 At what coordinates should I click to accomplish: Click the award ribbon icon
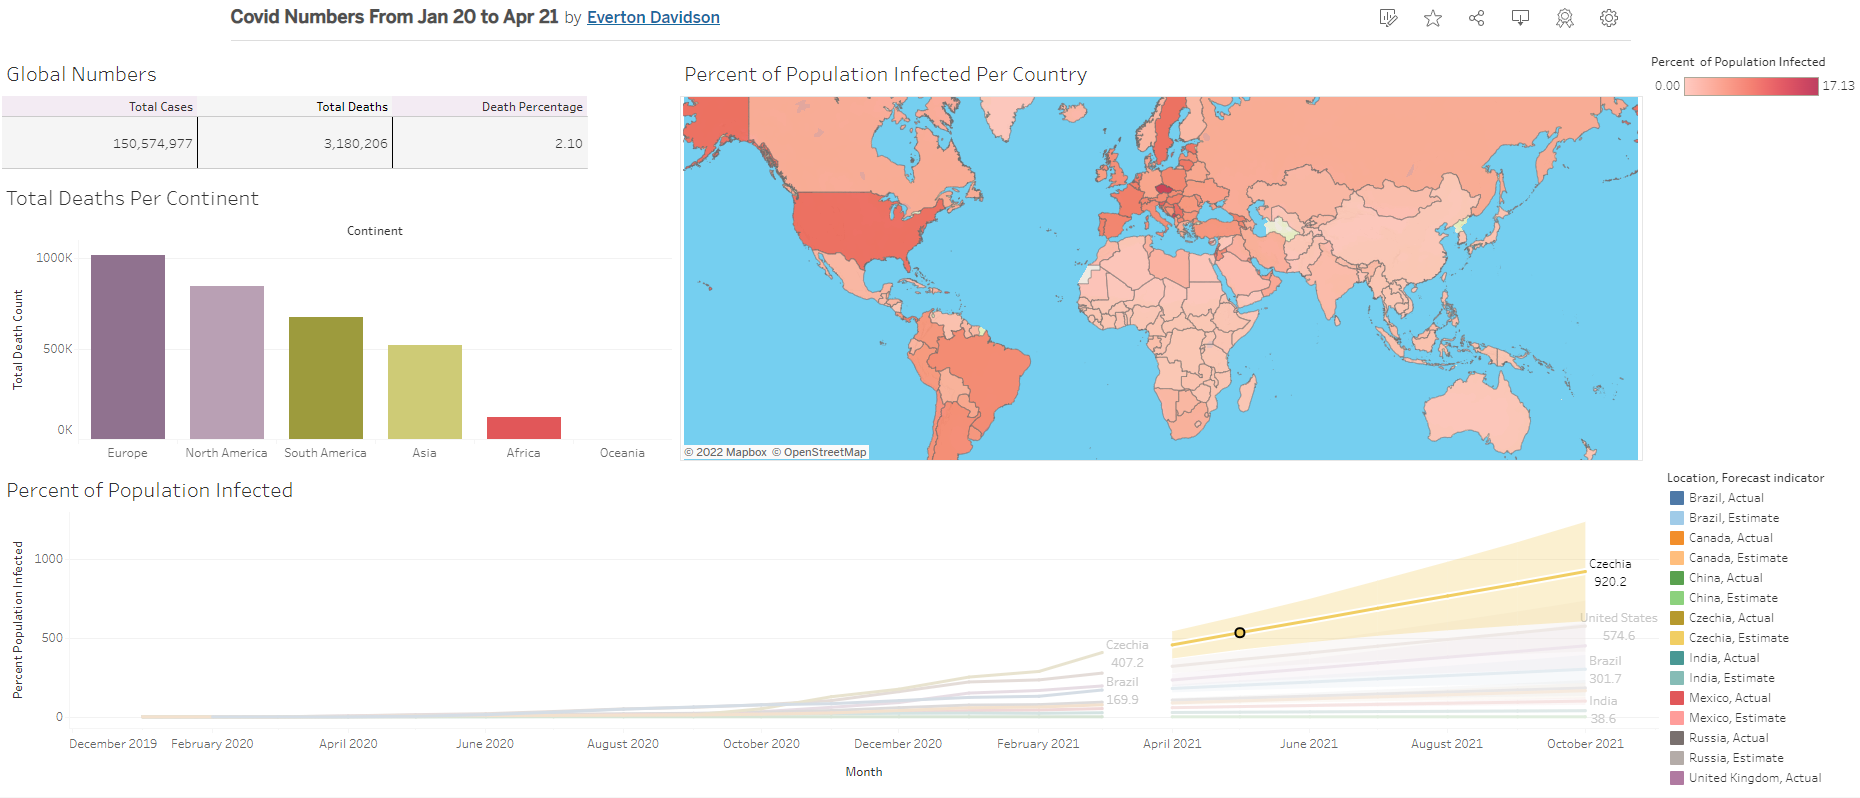pyautogui.click(x=1565, y=18)
